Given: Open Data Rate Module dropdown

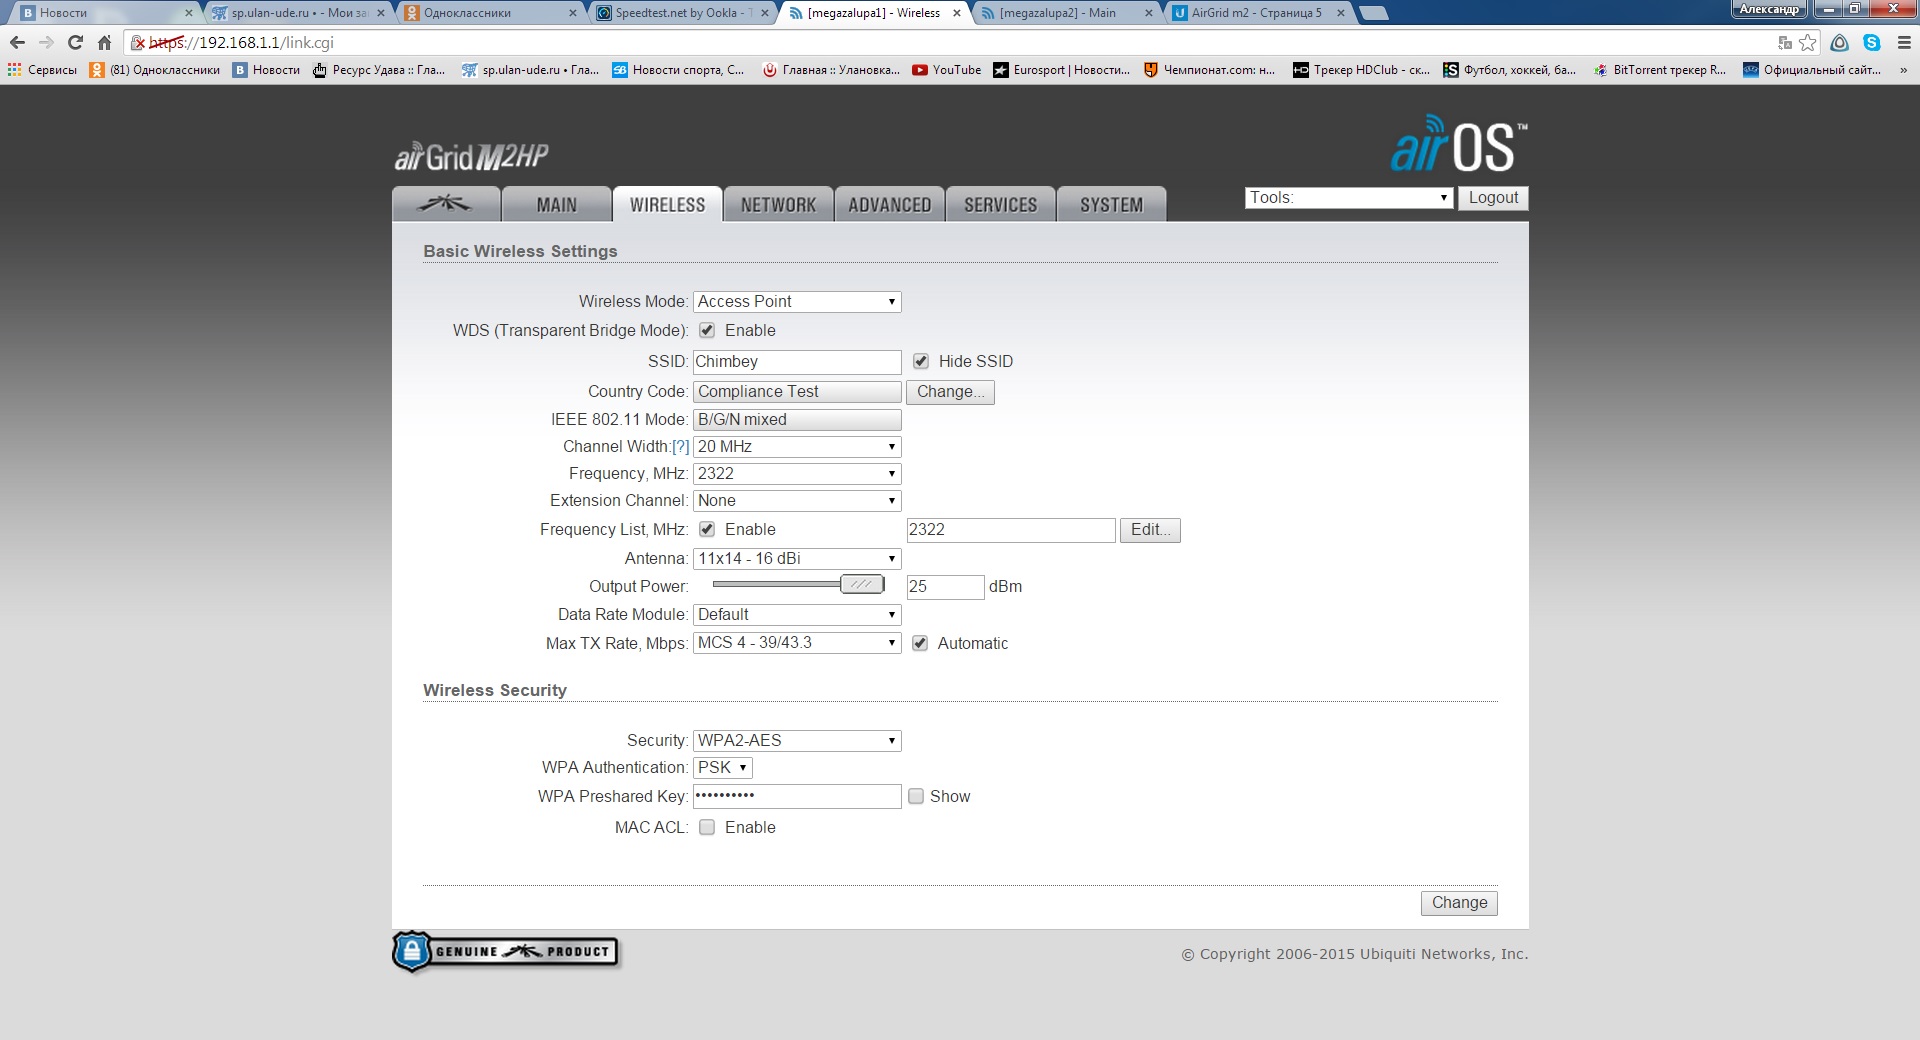Looking at the screenshot, I should pos(797,615).
